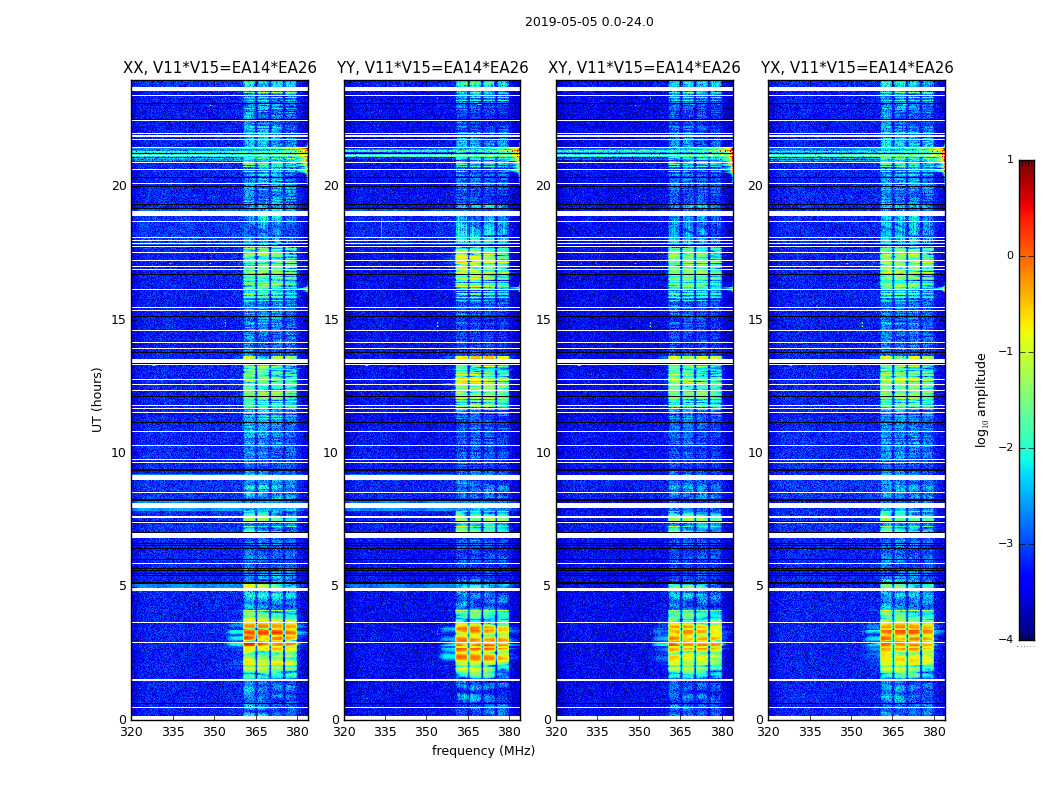The height and width of the screenshot is (800, 1050).
Task: Click the frequency (MHz) axis label
Action: point(483,750)
